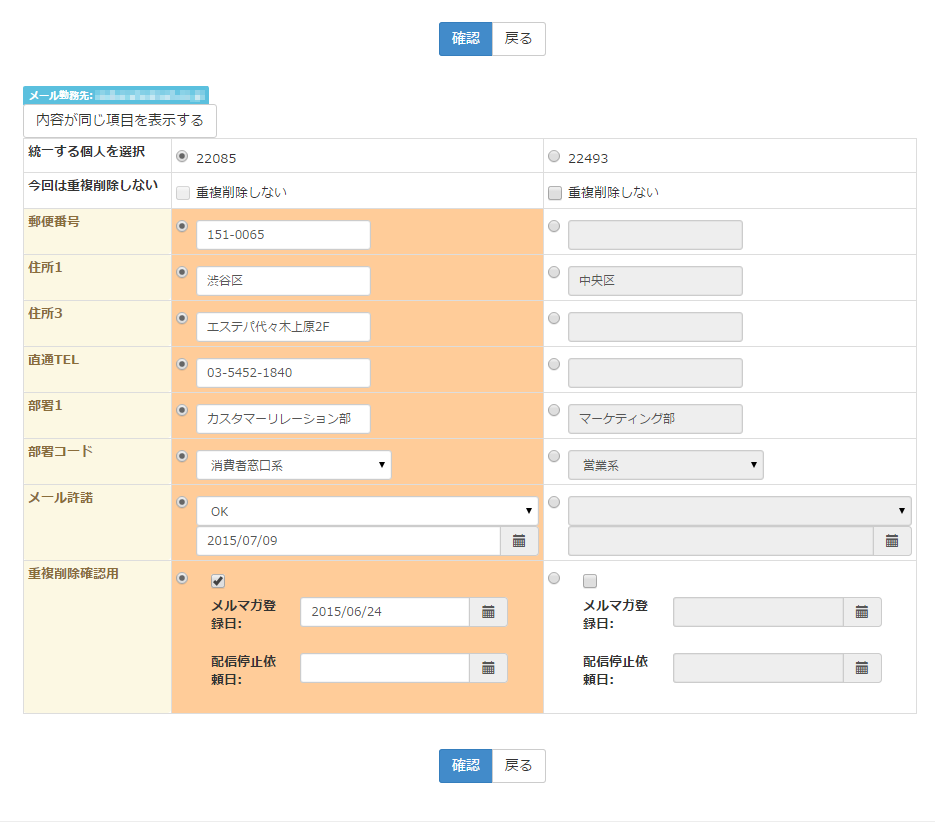Screen dimensions: 935x822
Task: Open right 配信停止依頼日 calendar picker
Action: click(x=861, y=668)
